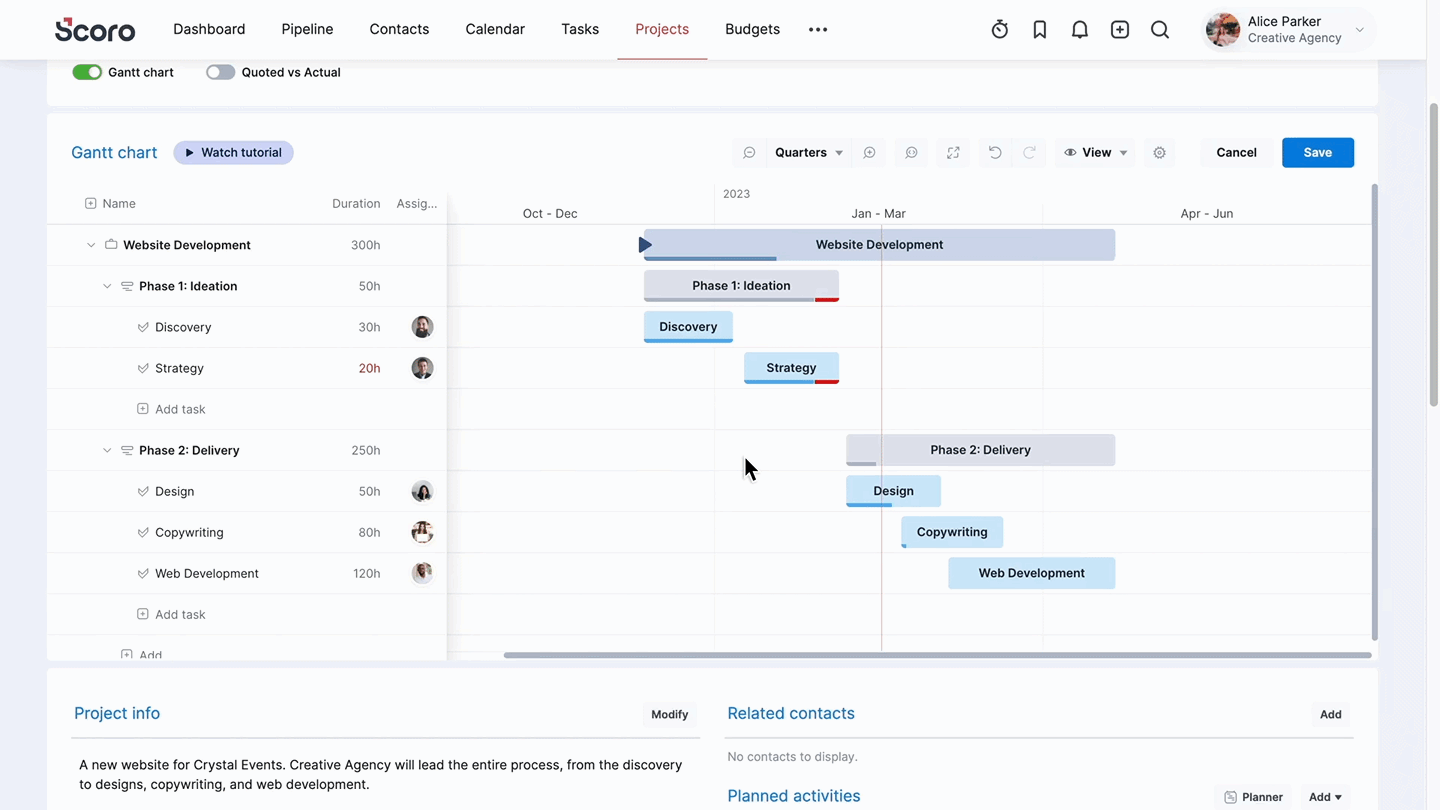Zoom out the Gantt timeline

tap(749, 153)
